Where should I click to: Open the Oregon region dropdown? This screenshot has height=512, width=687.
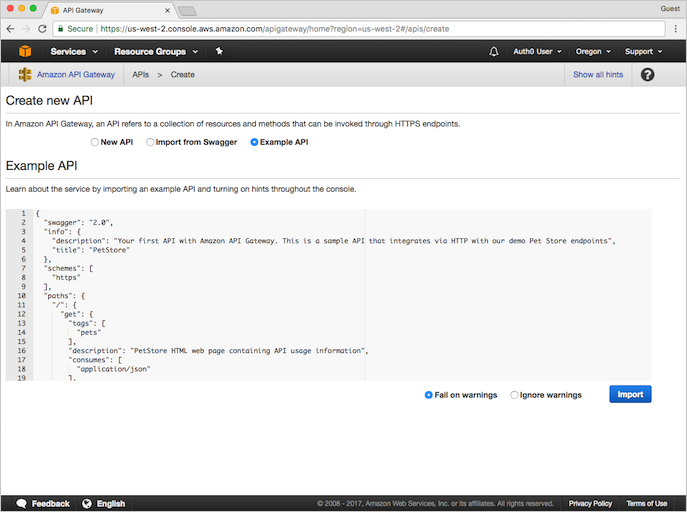click(x=593, y=52)
